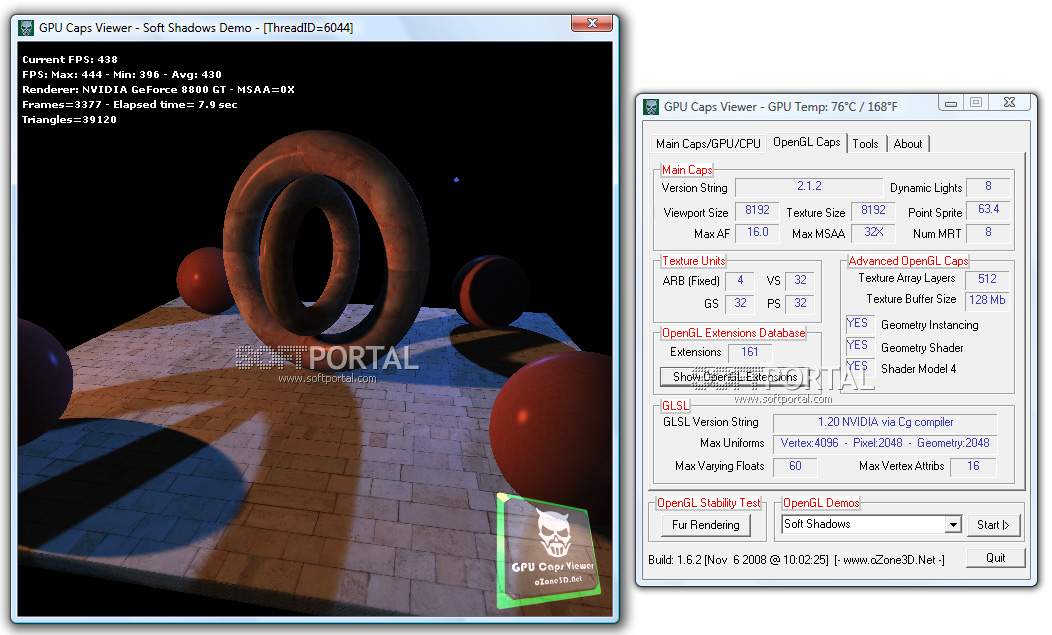Quit GPU Caps Viewer
1052x635 pixels.
[996, 558]
